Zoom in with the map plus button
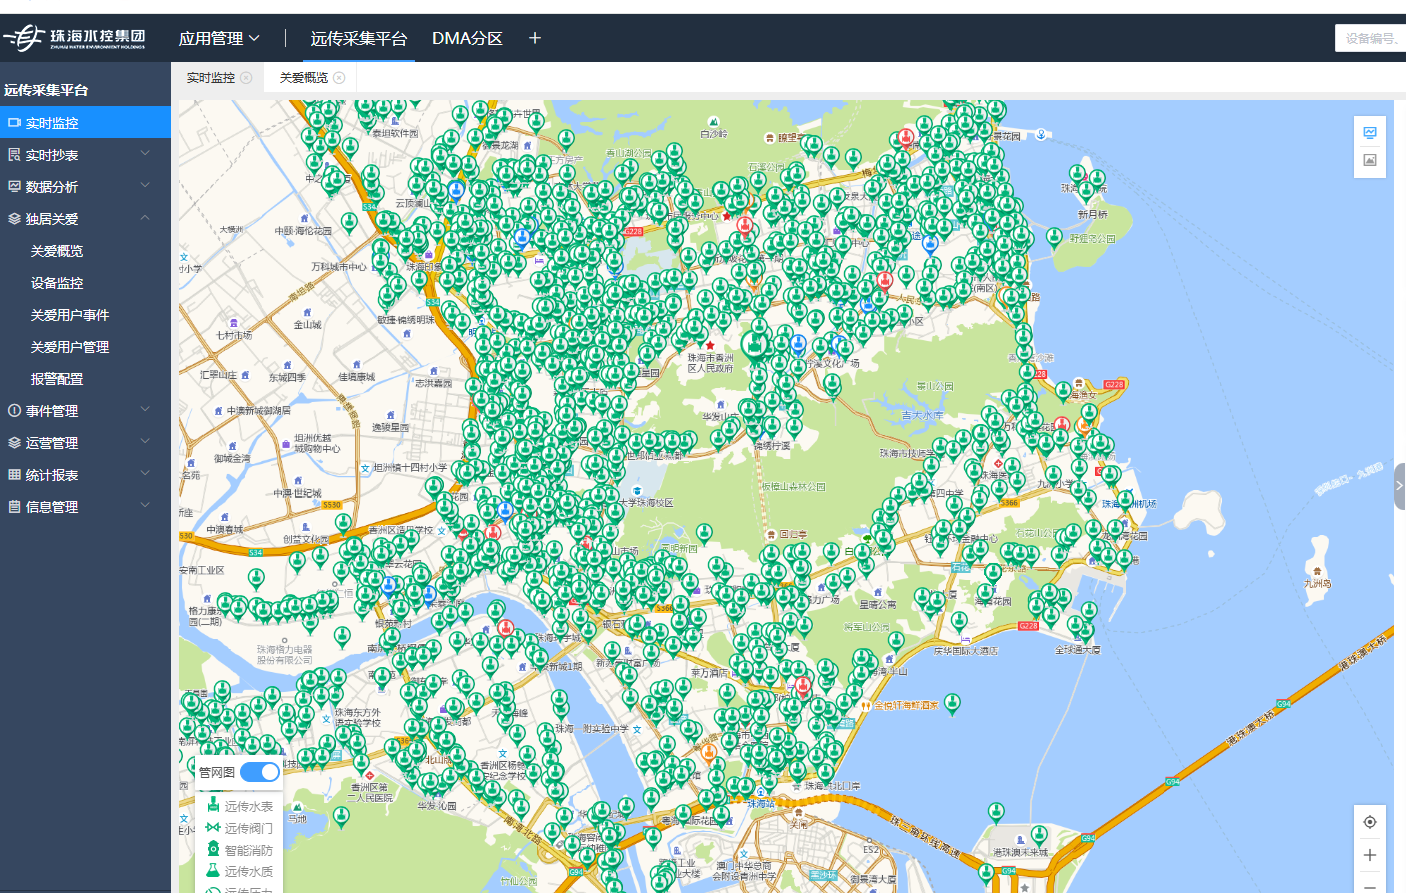The image size is (1406, 893). tap(1369, 855)
